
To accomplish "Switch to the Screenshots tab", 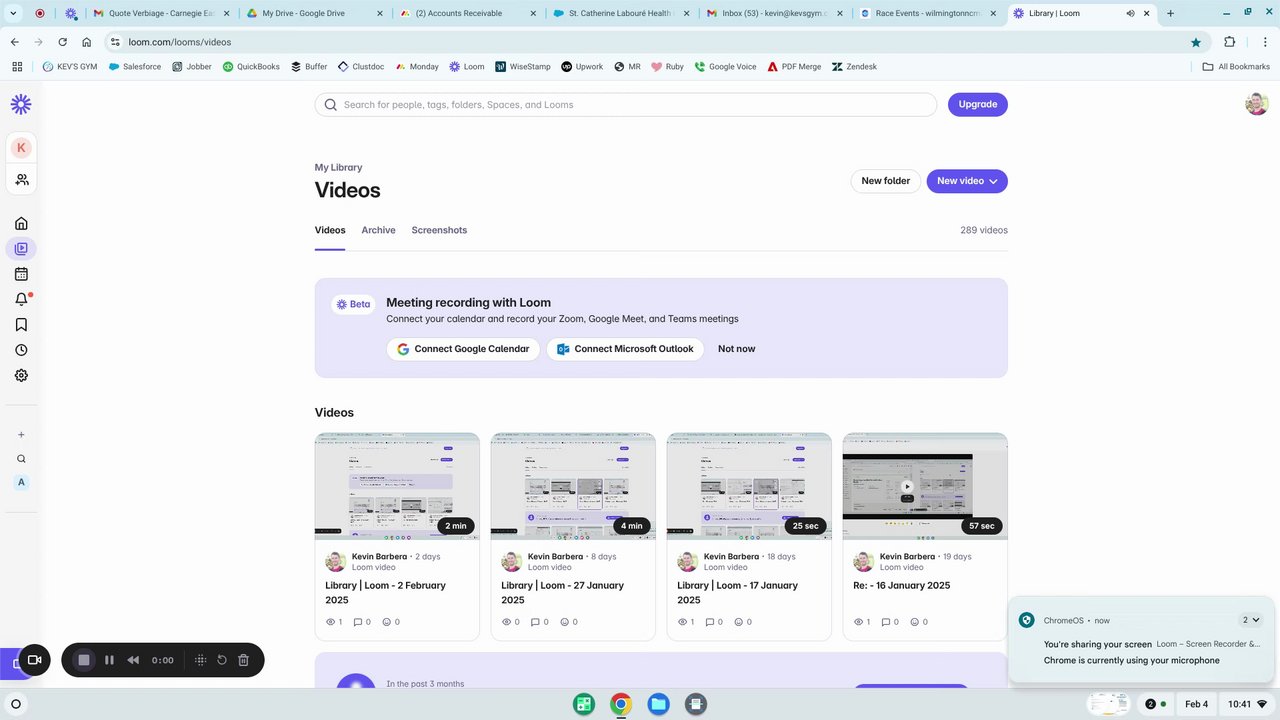I will click(439, 230).
